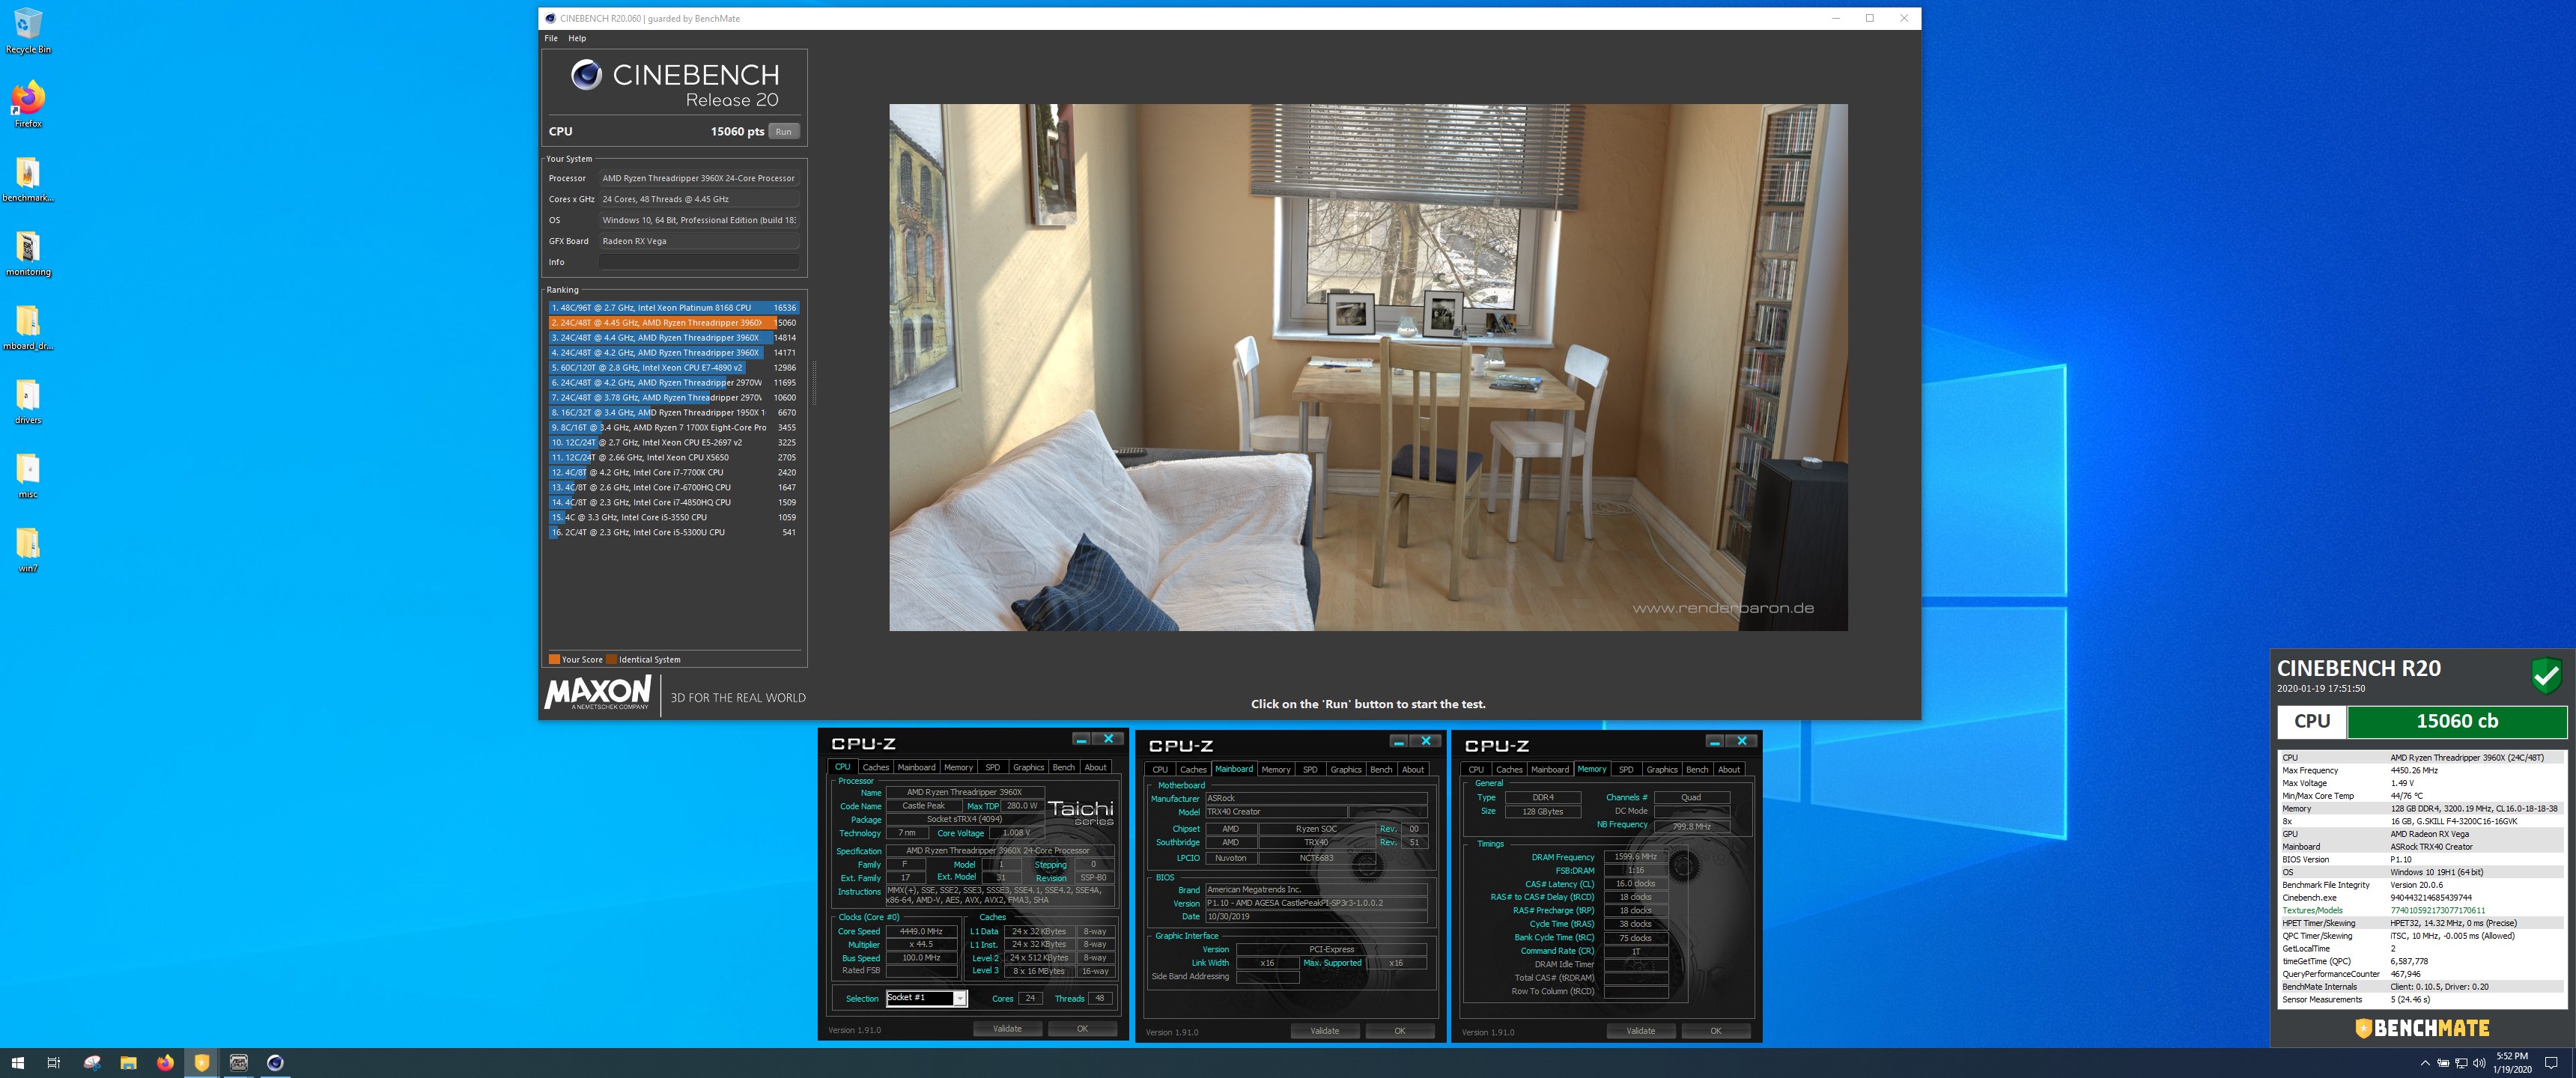Image resolution: width=2576 pixels, height=1078 pixels.
Task: Click the Windows Start button
Action: click(17, 1063)
